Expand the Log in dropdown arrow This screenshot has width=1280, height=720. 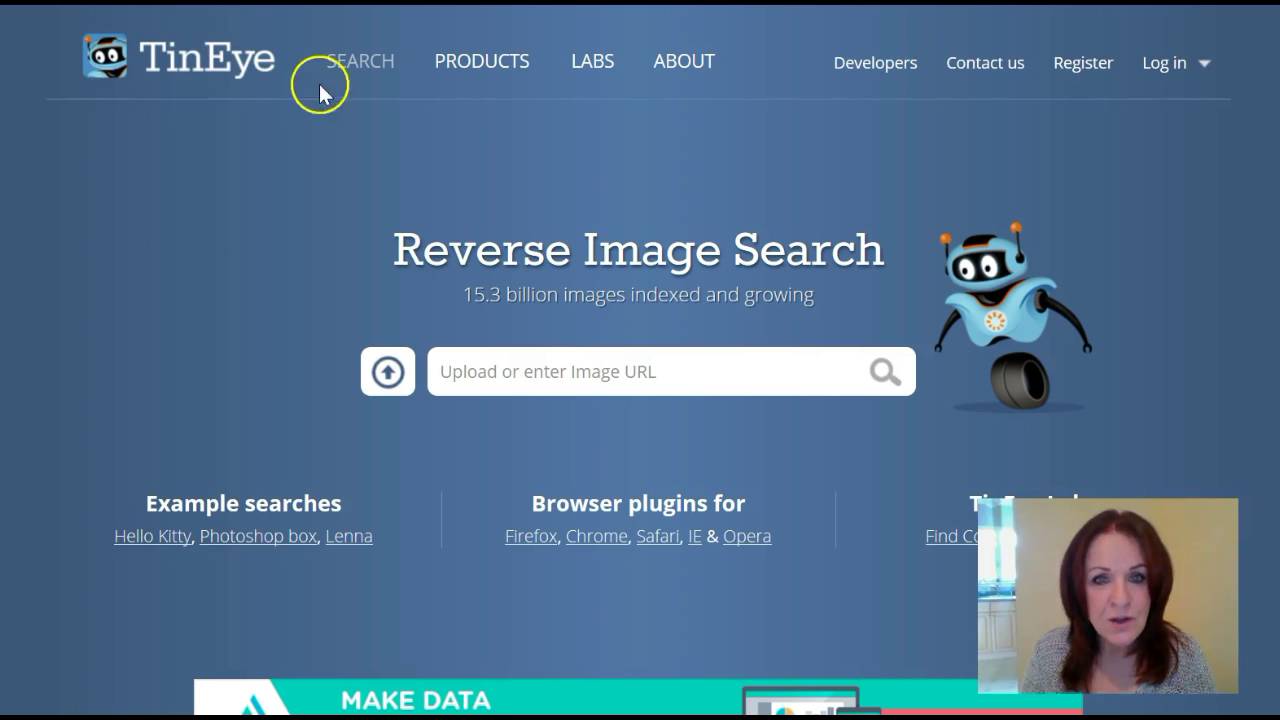coord(1204,63)
